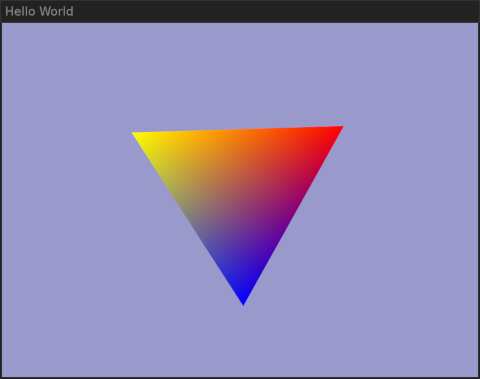The image size is (480, 379).
Task: Click the bottom border of the window
Action: click(240, 378)
